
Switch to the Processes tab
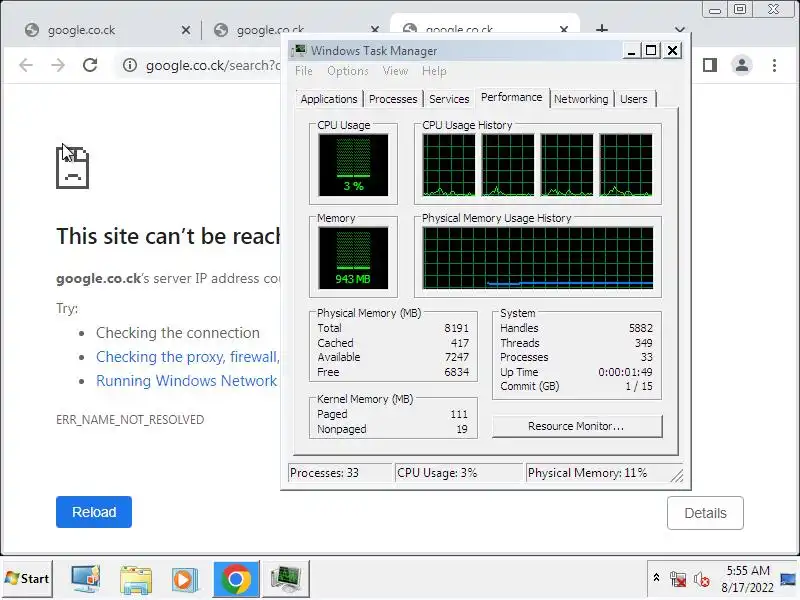393,99
